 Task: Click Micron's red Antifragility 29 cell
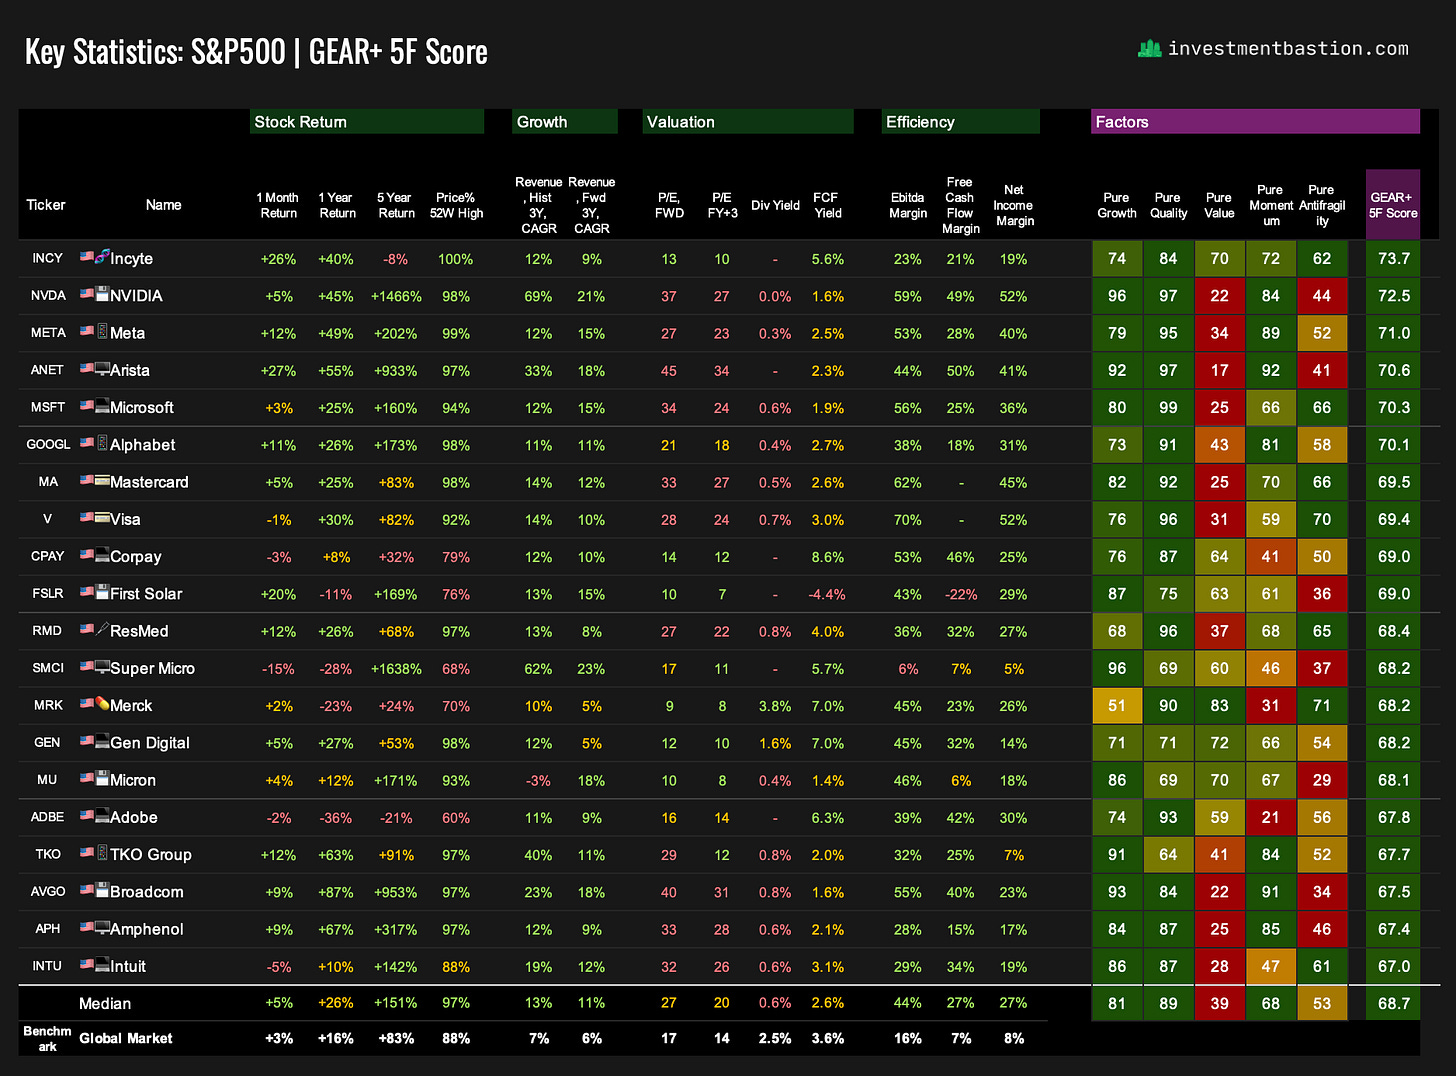[1322, 780]
